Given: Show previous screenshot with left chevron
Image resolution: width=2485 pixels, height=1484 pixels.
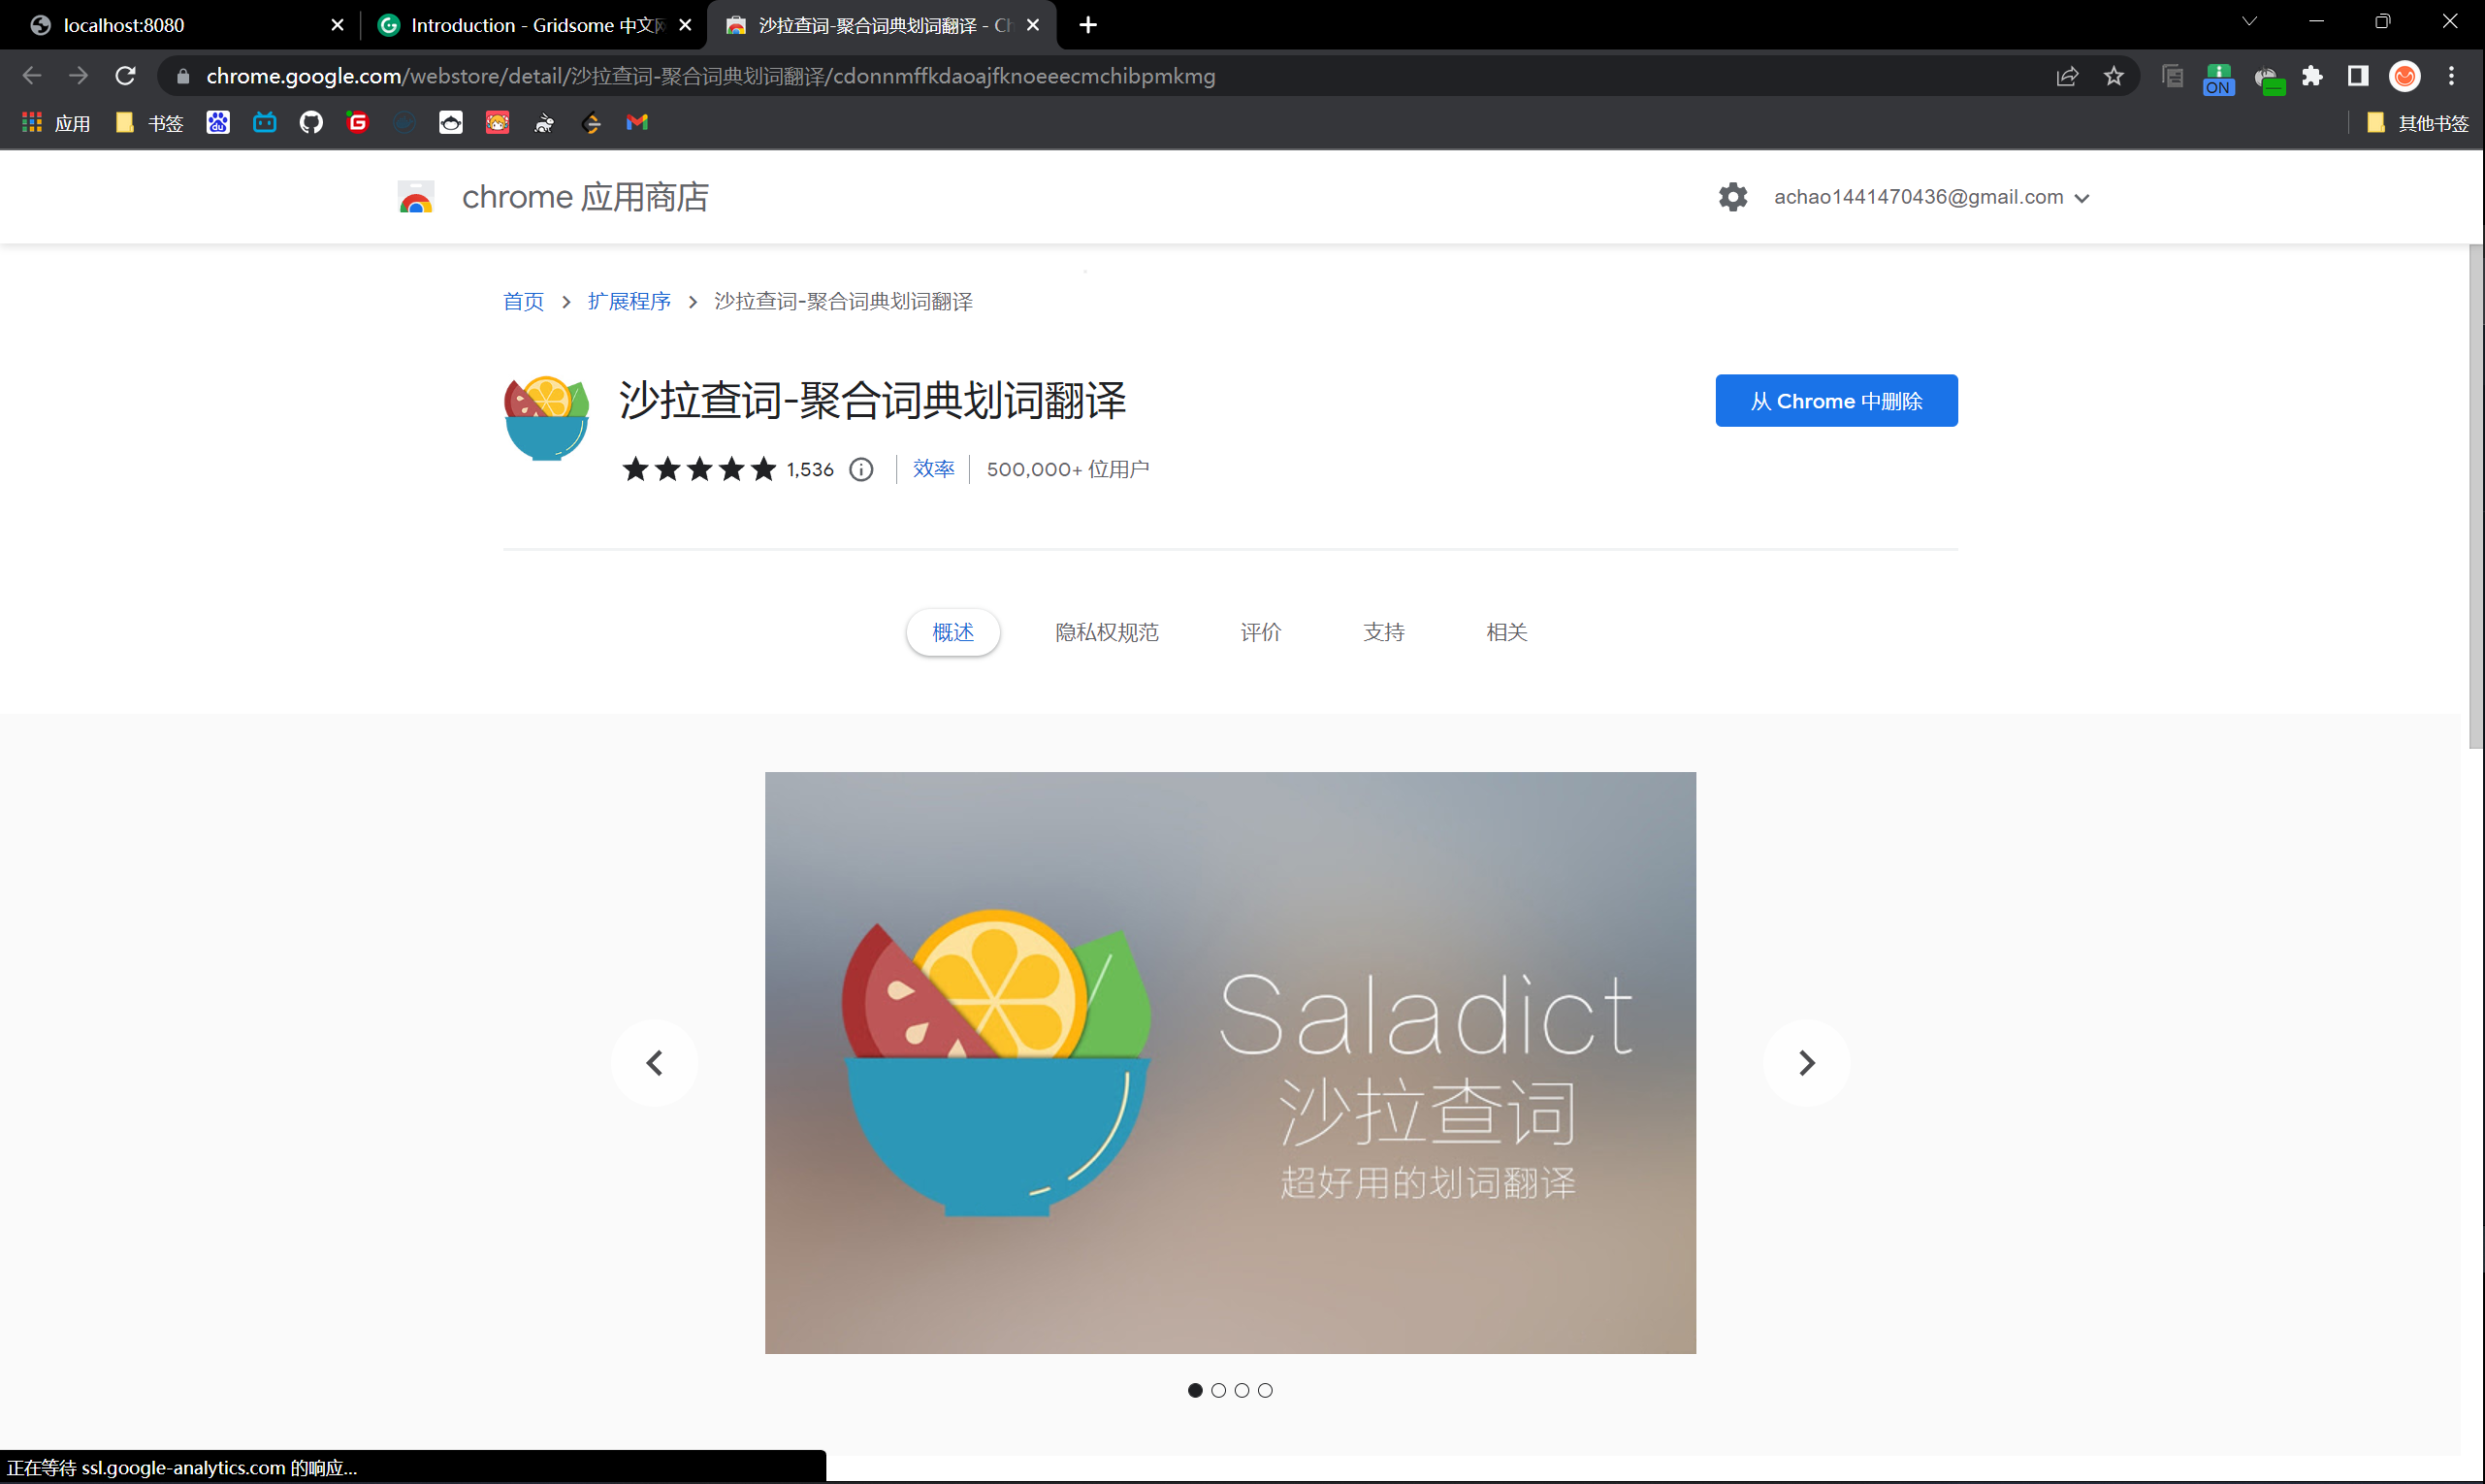Looking at the screenshot, I should coord(655,1063).
